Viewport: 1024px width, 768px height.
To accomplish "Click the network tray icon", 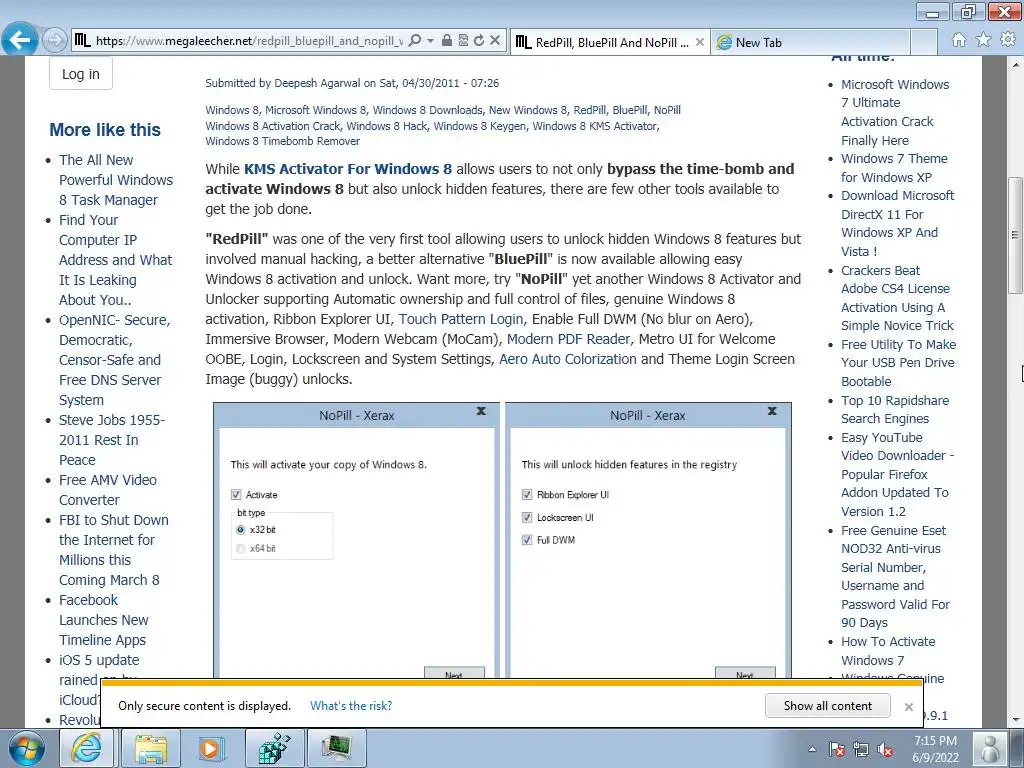I will click(x=861, y=749).
